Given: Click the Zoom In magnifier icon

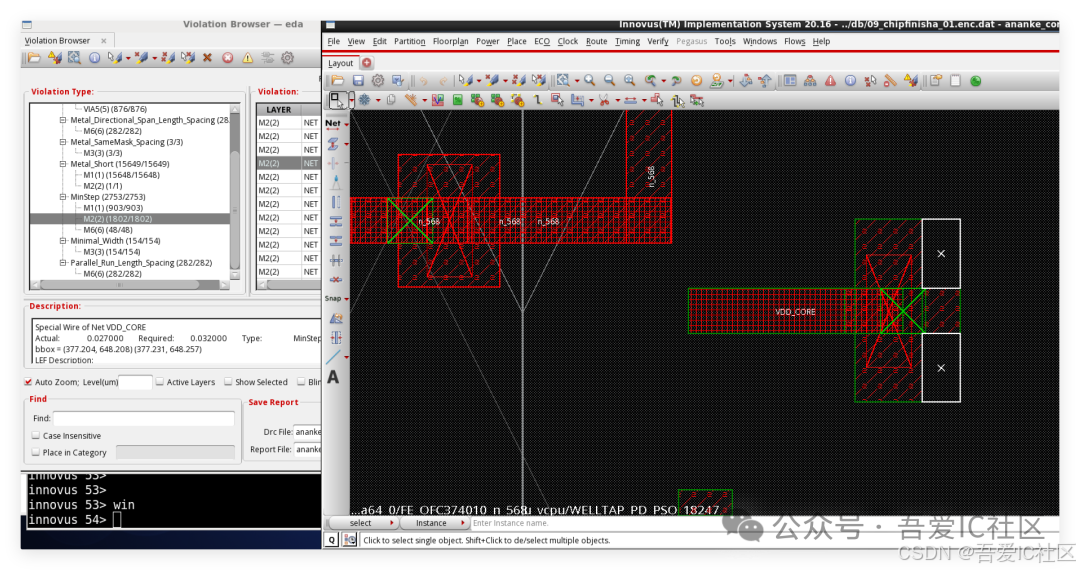Looking at the screenshot, I should [590, 81].
